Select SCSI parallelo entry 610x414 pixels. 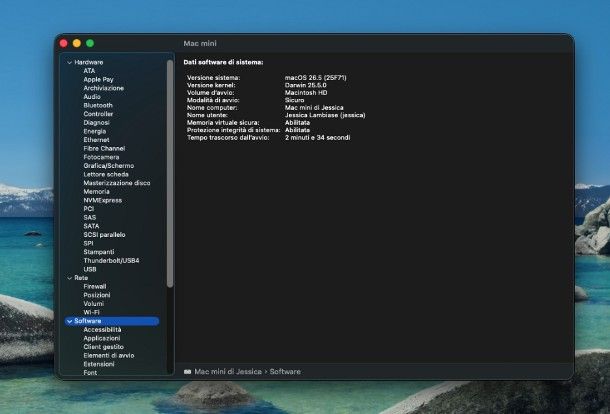point(104,235)
